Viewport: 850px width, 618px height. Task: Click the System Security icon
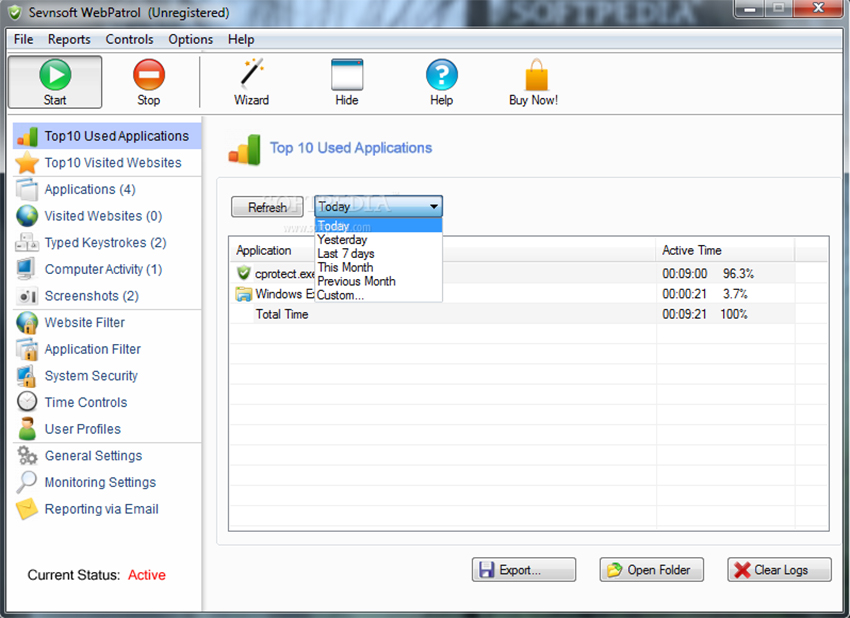[27, 376]
